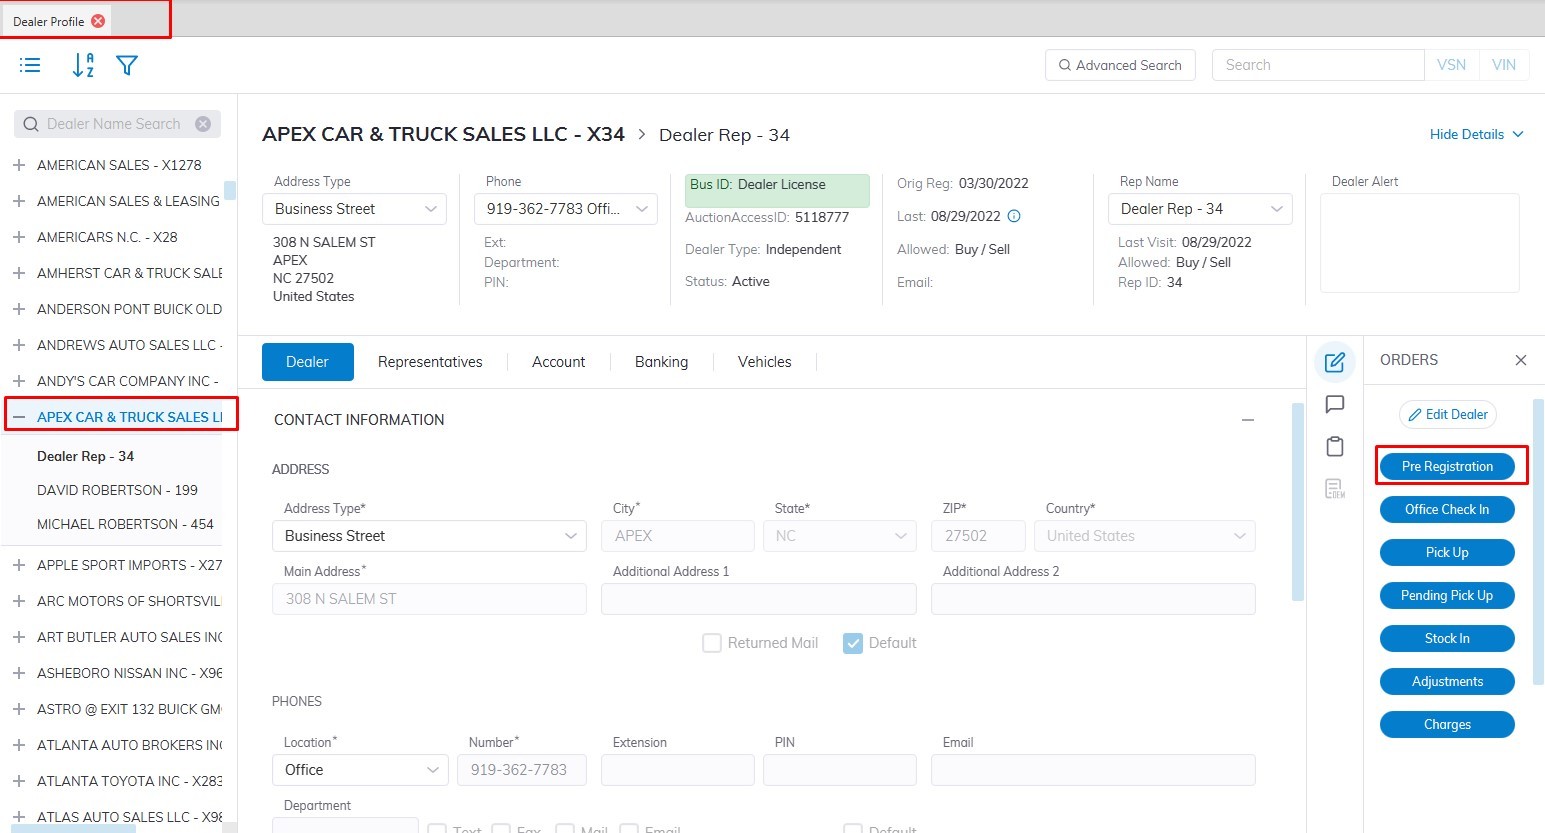Click the clipboard icon in side panel
Image resolution: width=1545 pixels, height=833 pixels.
click(x=1334, y=446)
